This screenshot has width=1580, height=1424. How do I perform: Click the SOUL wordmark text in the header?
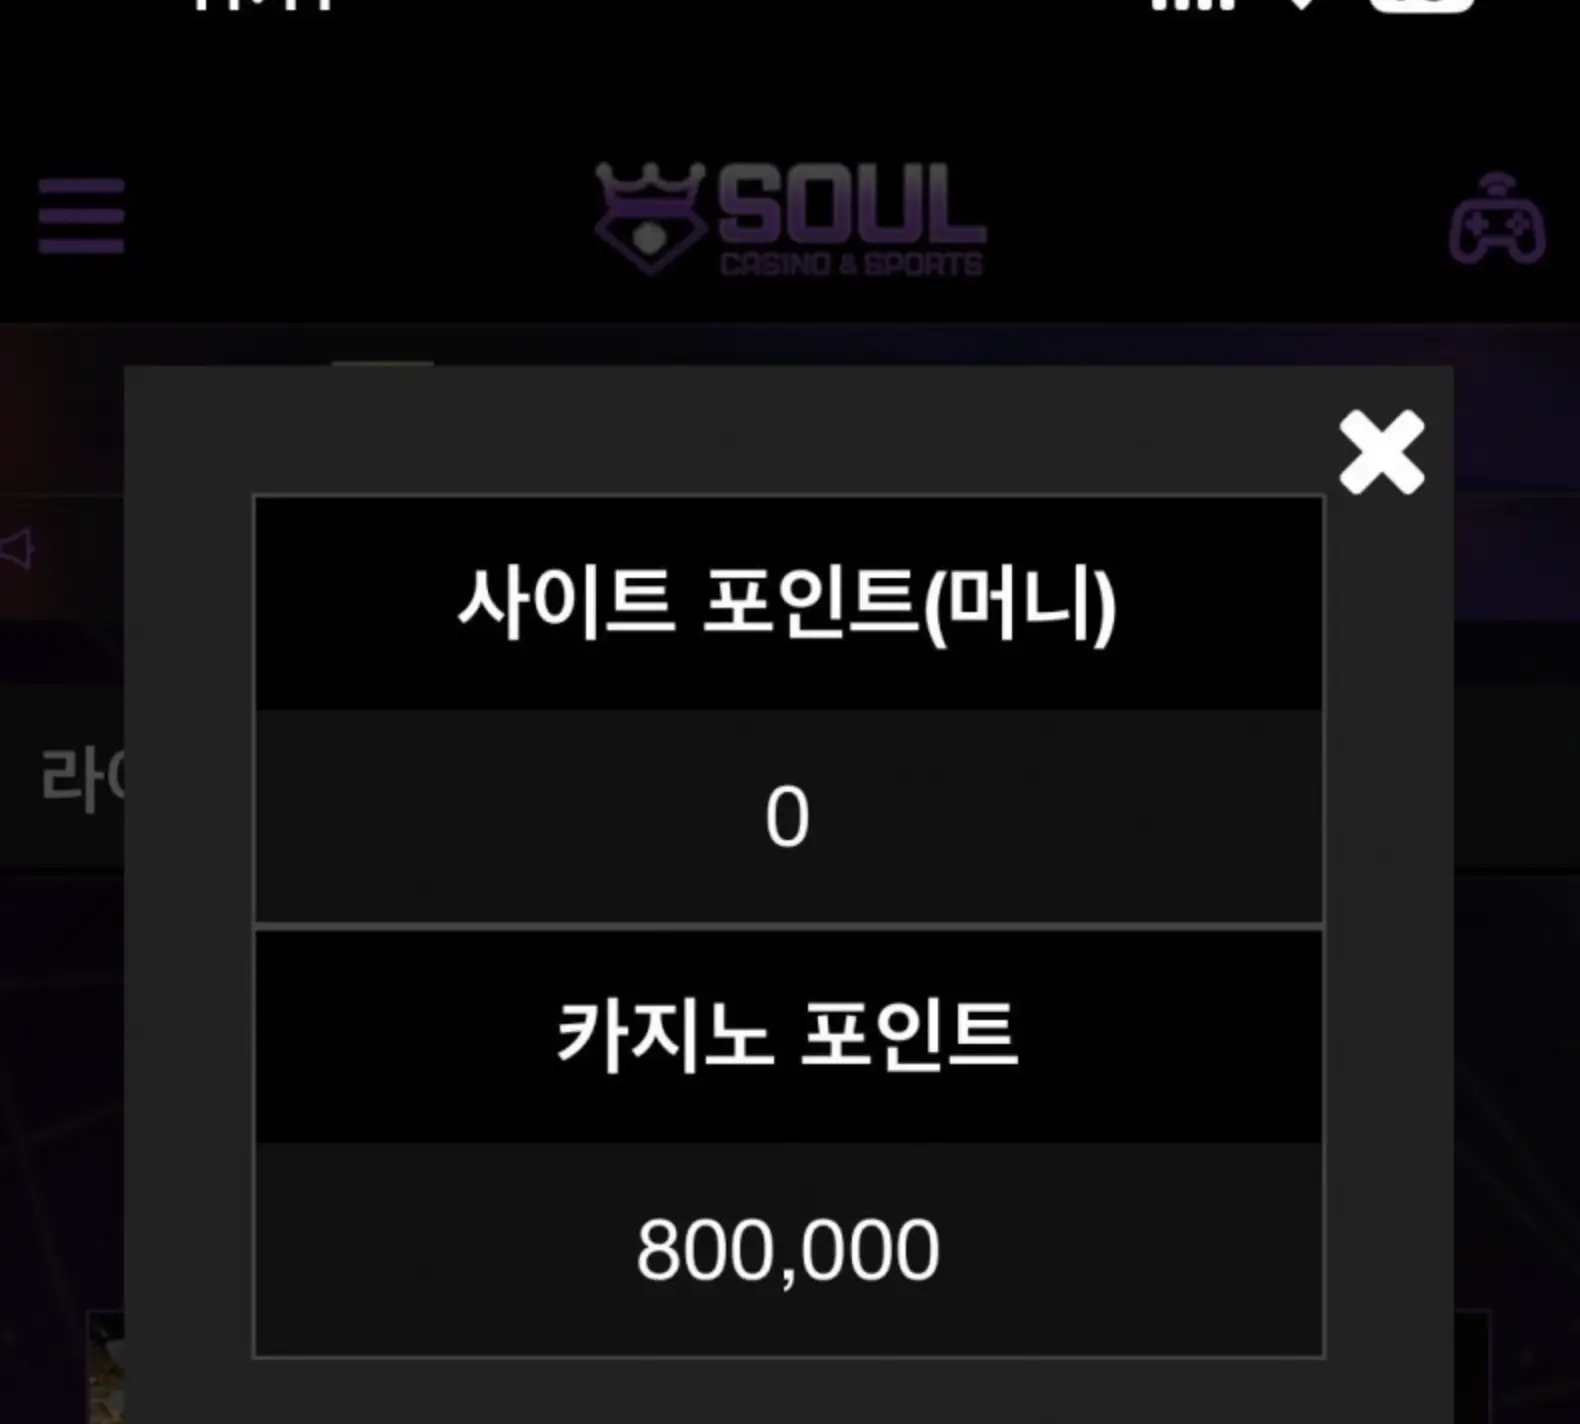852,205
